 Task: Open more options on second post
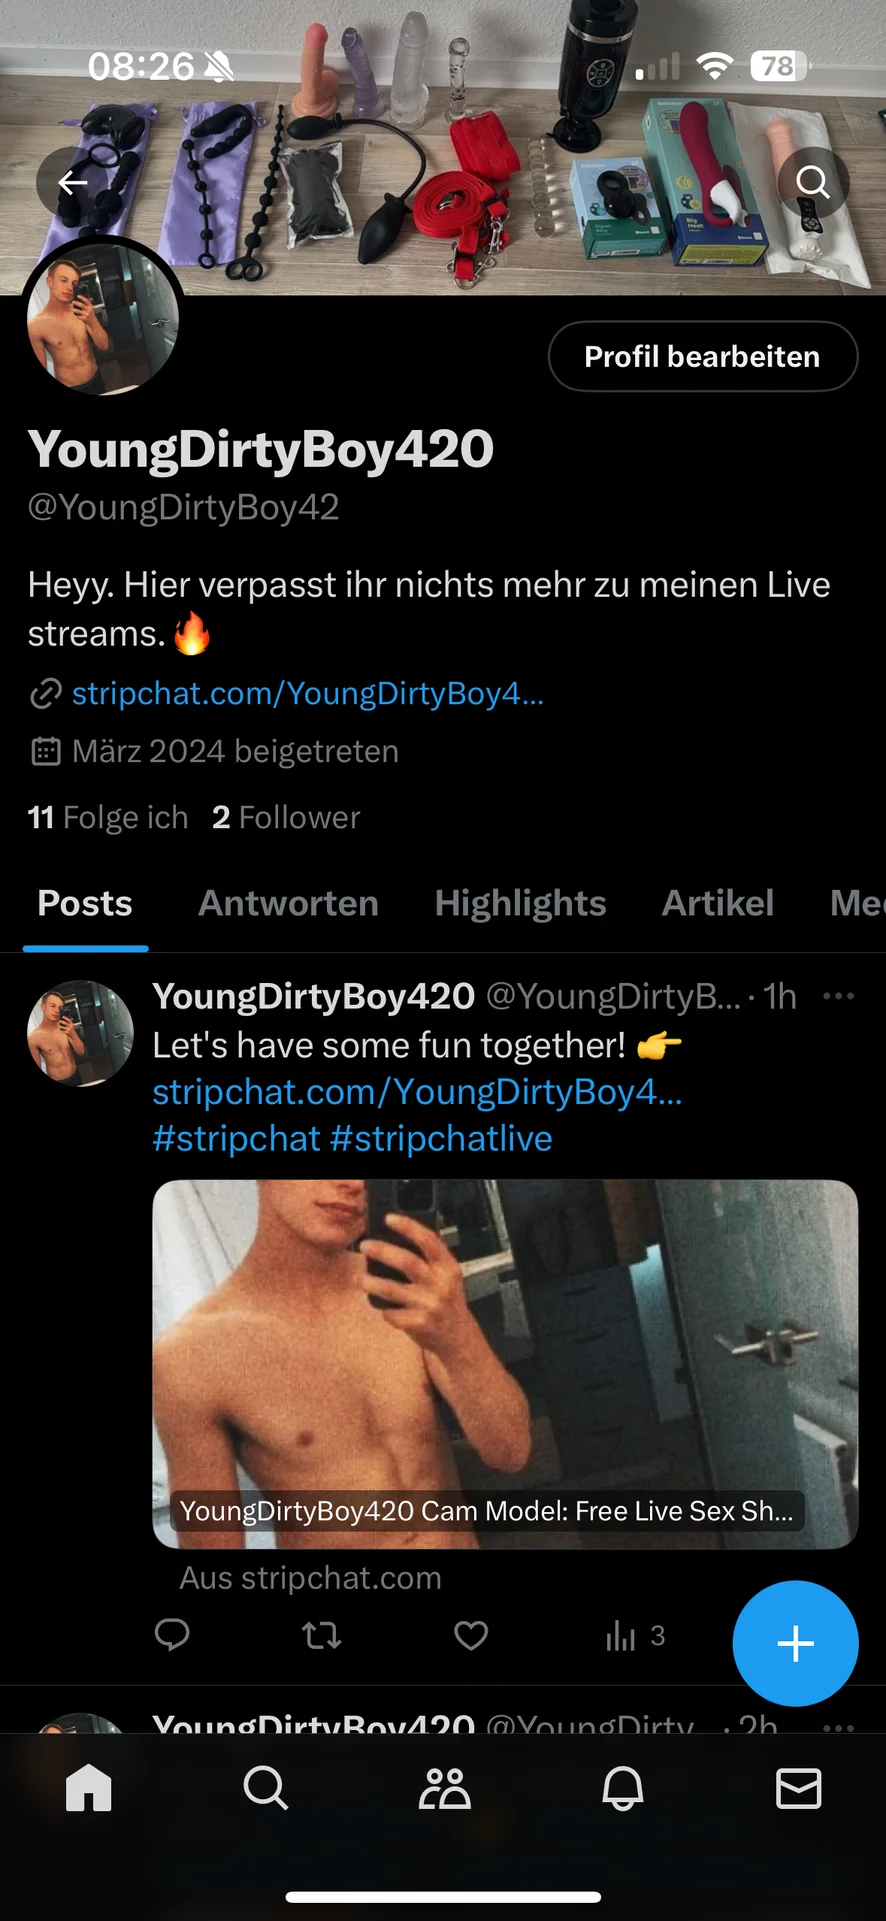click(x=838, y=1724)
